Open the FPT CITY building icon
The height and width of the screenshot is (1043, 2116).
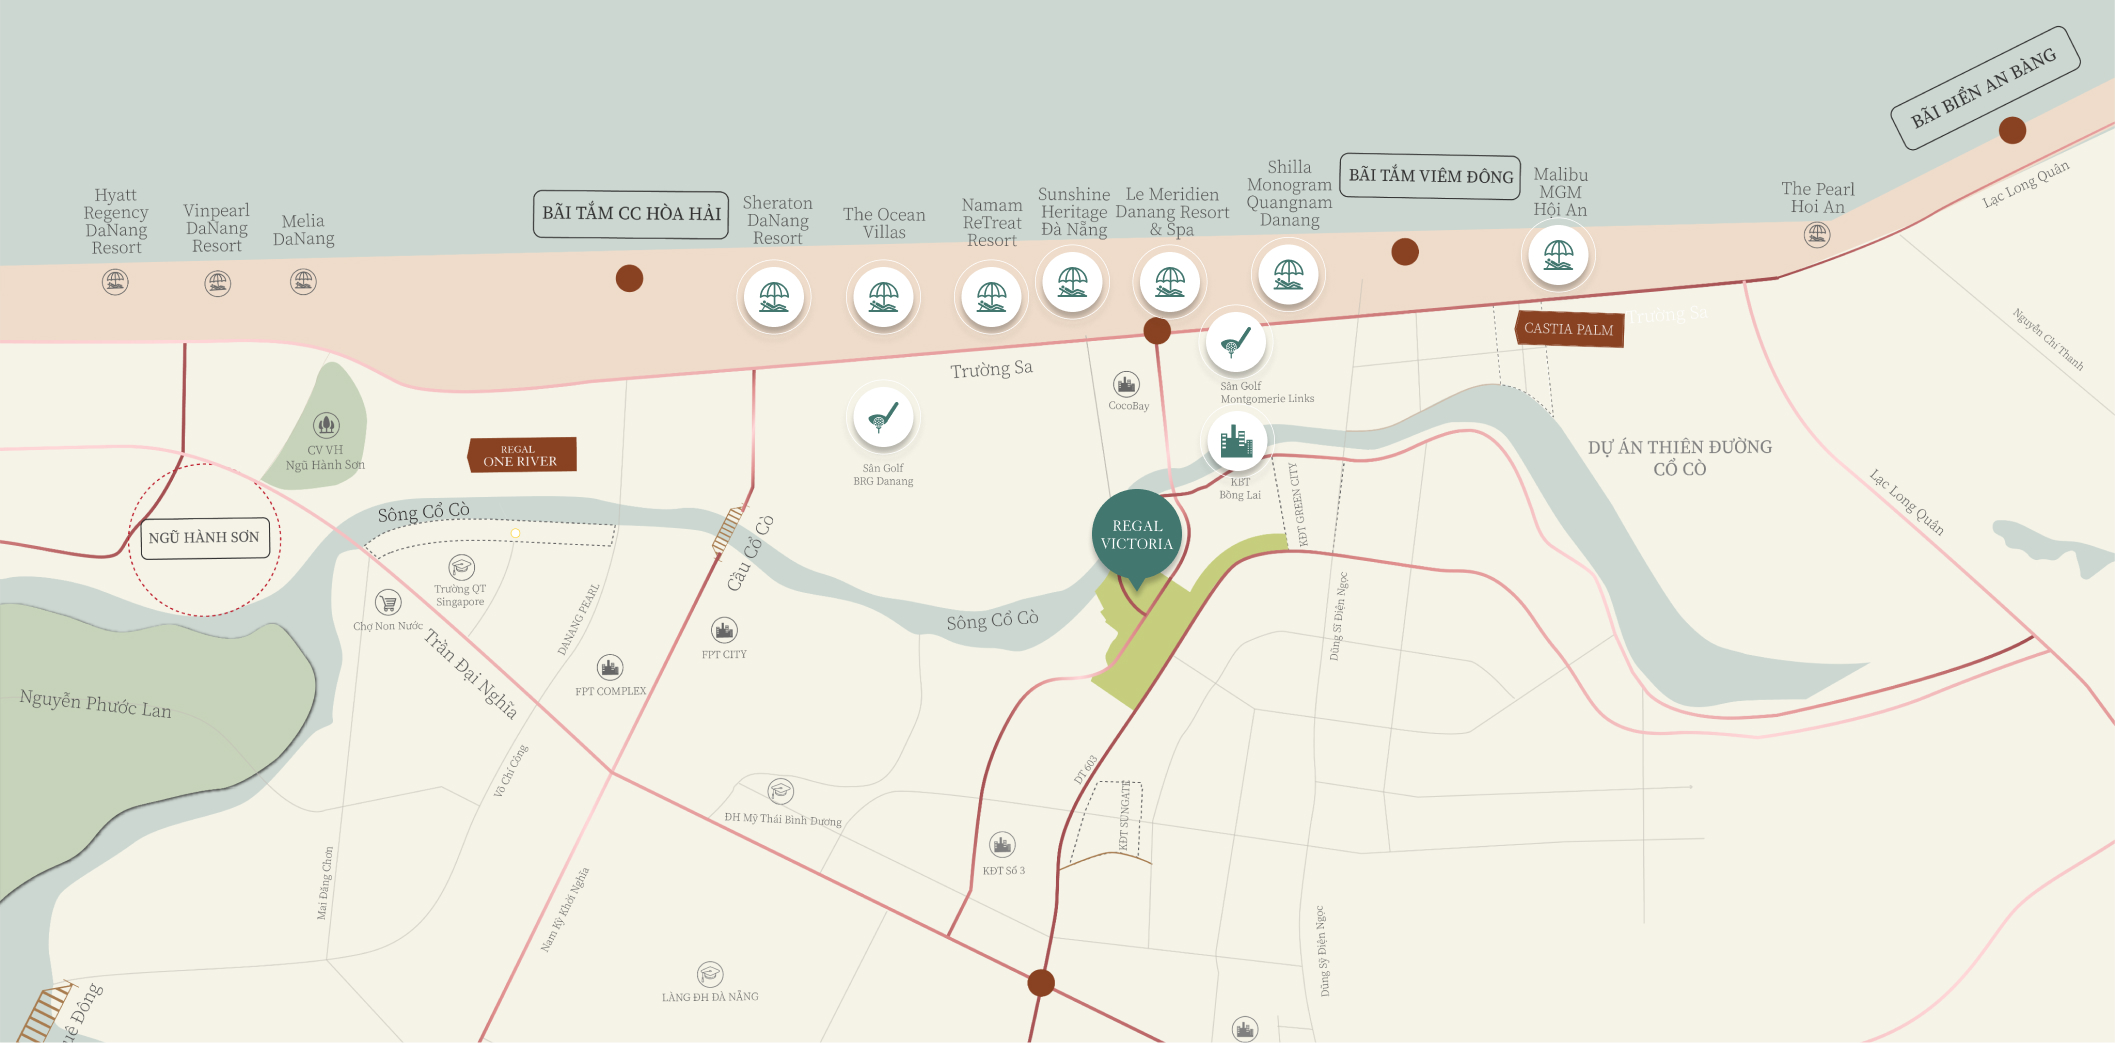[724, 630]
